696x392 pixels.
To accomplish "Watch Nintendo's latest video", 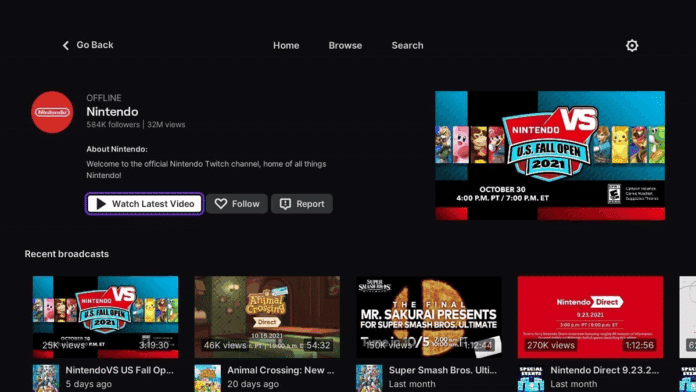I will pyautogui.click(x=145, y=204).
